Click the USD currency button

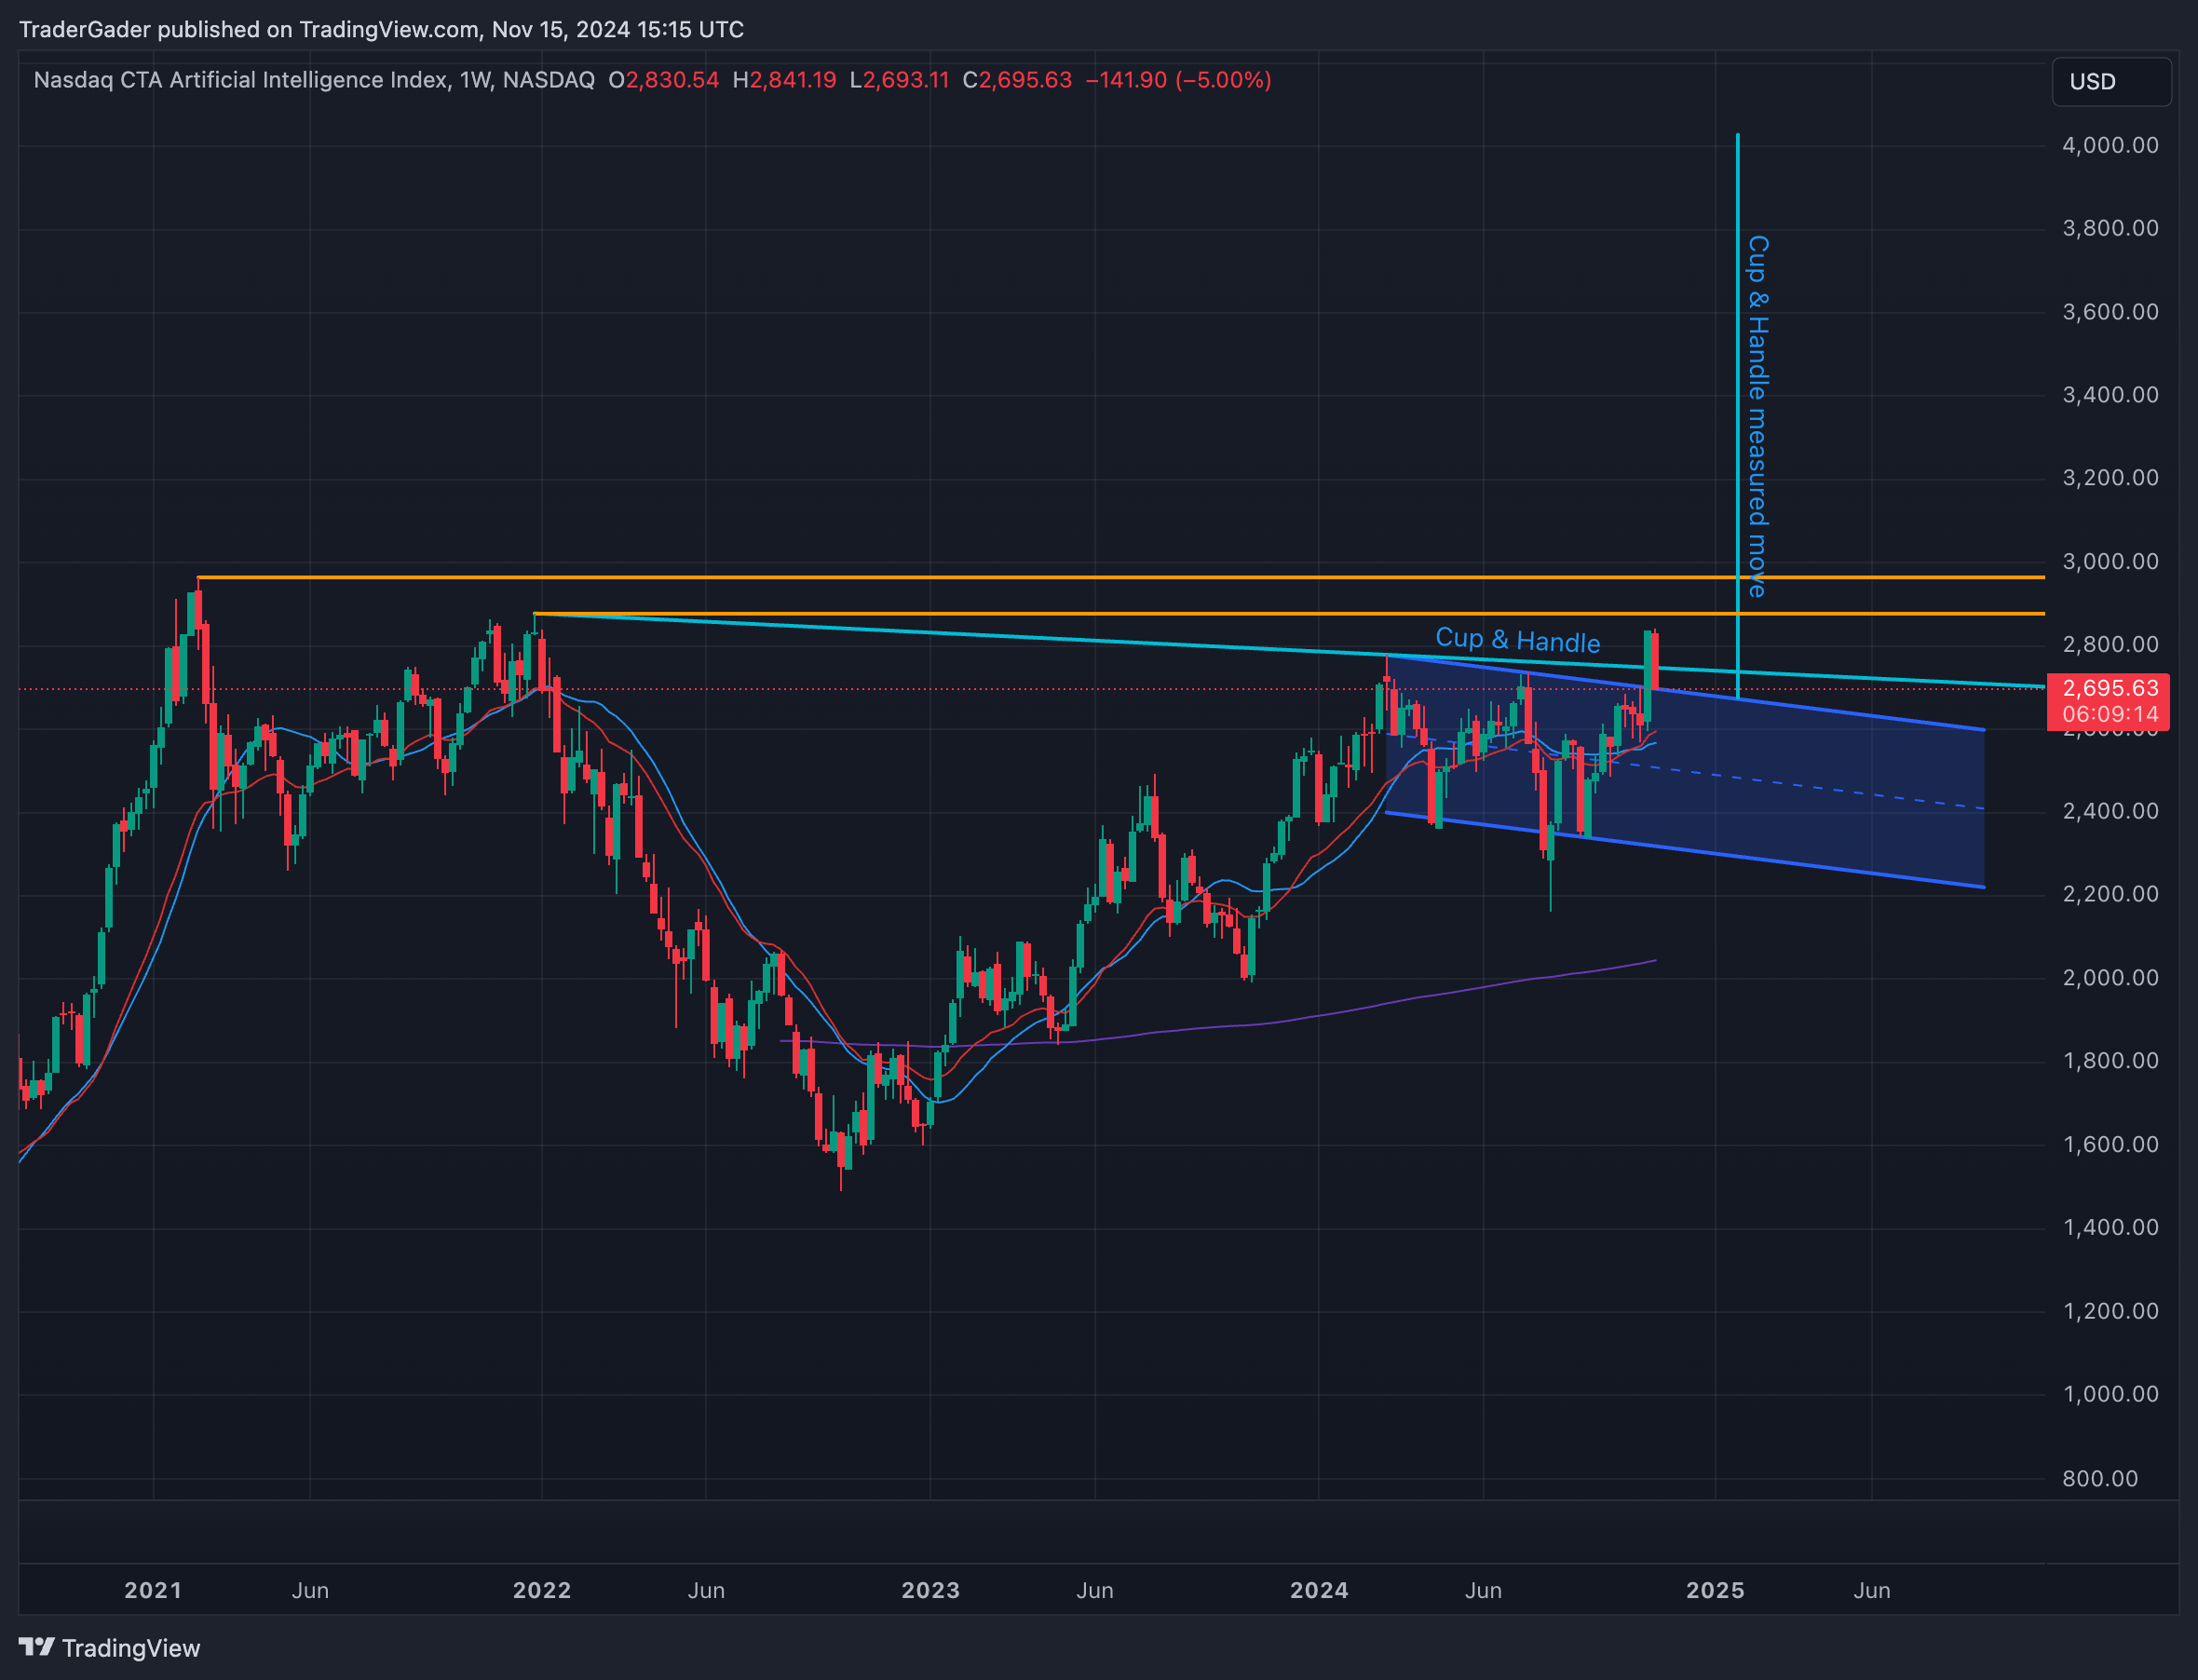[2111, 81]
